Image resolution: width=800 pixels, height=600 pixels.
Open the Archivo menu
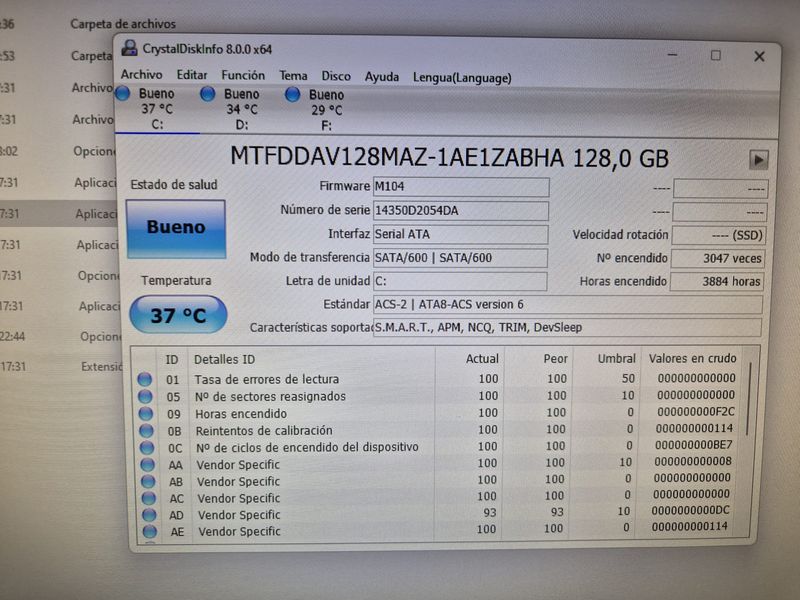click(x=141, y=74)
